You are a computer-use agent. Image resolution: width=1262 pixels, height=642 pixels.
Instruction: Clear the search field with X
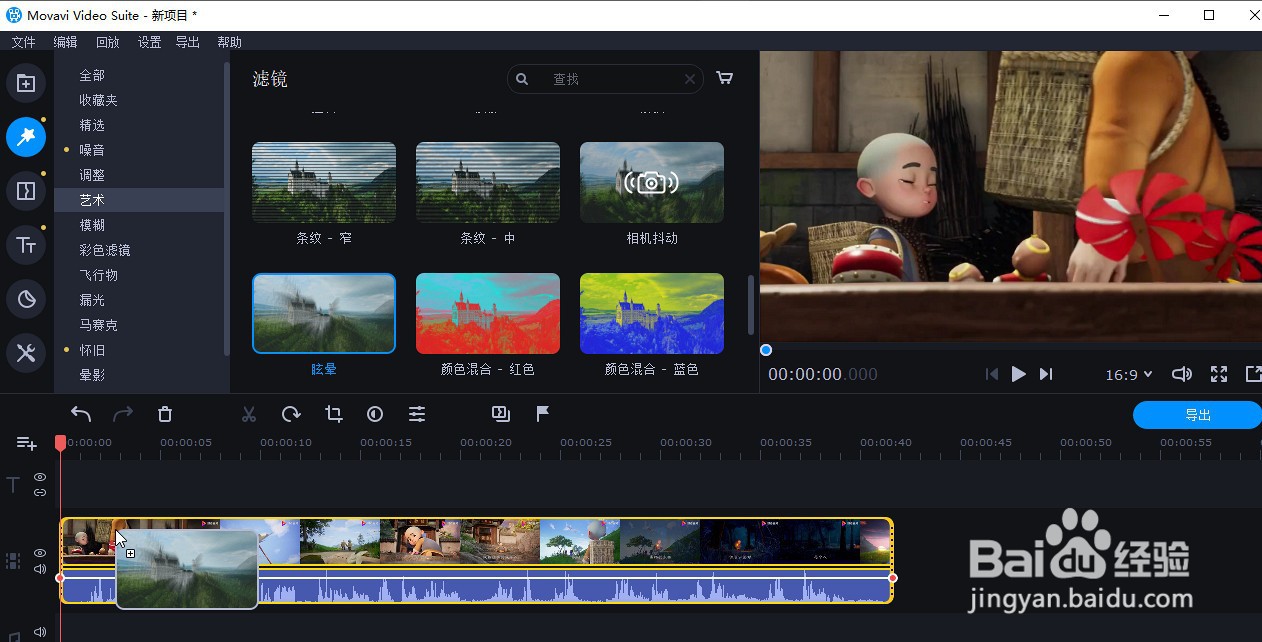click(690, 79)
